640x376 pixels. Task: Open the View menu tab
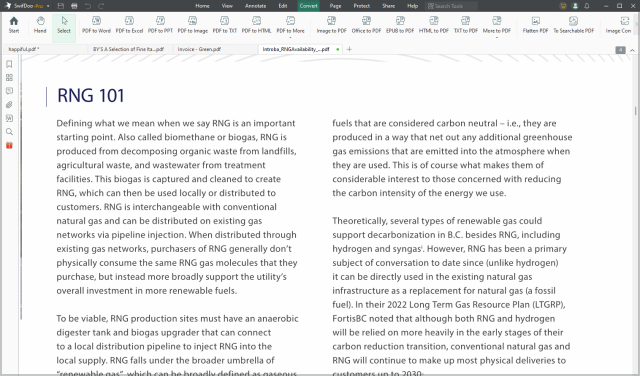(227, 6)
